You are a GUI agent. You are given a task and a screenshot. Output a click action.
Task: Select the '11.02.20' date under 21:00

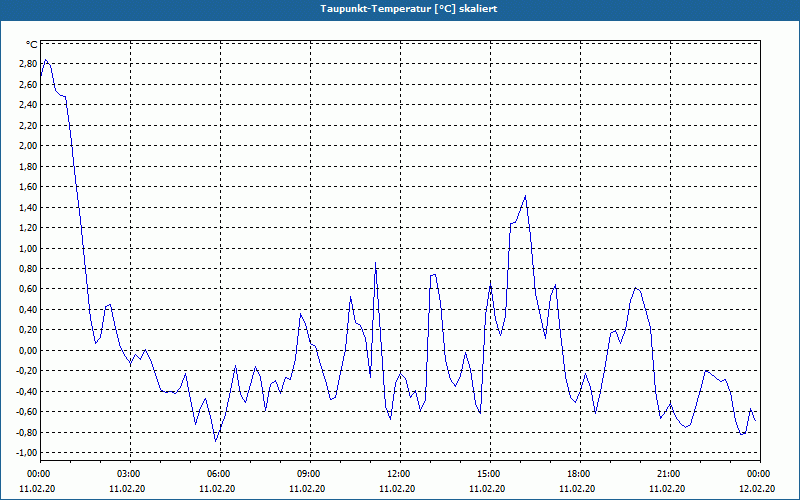[x=667, y=489]
